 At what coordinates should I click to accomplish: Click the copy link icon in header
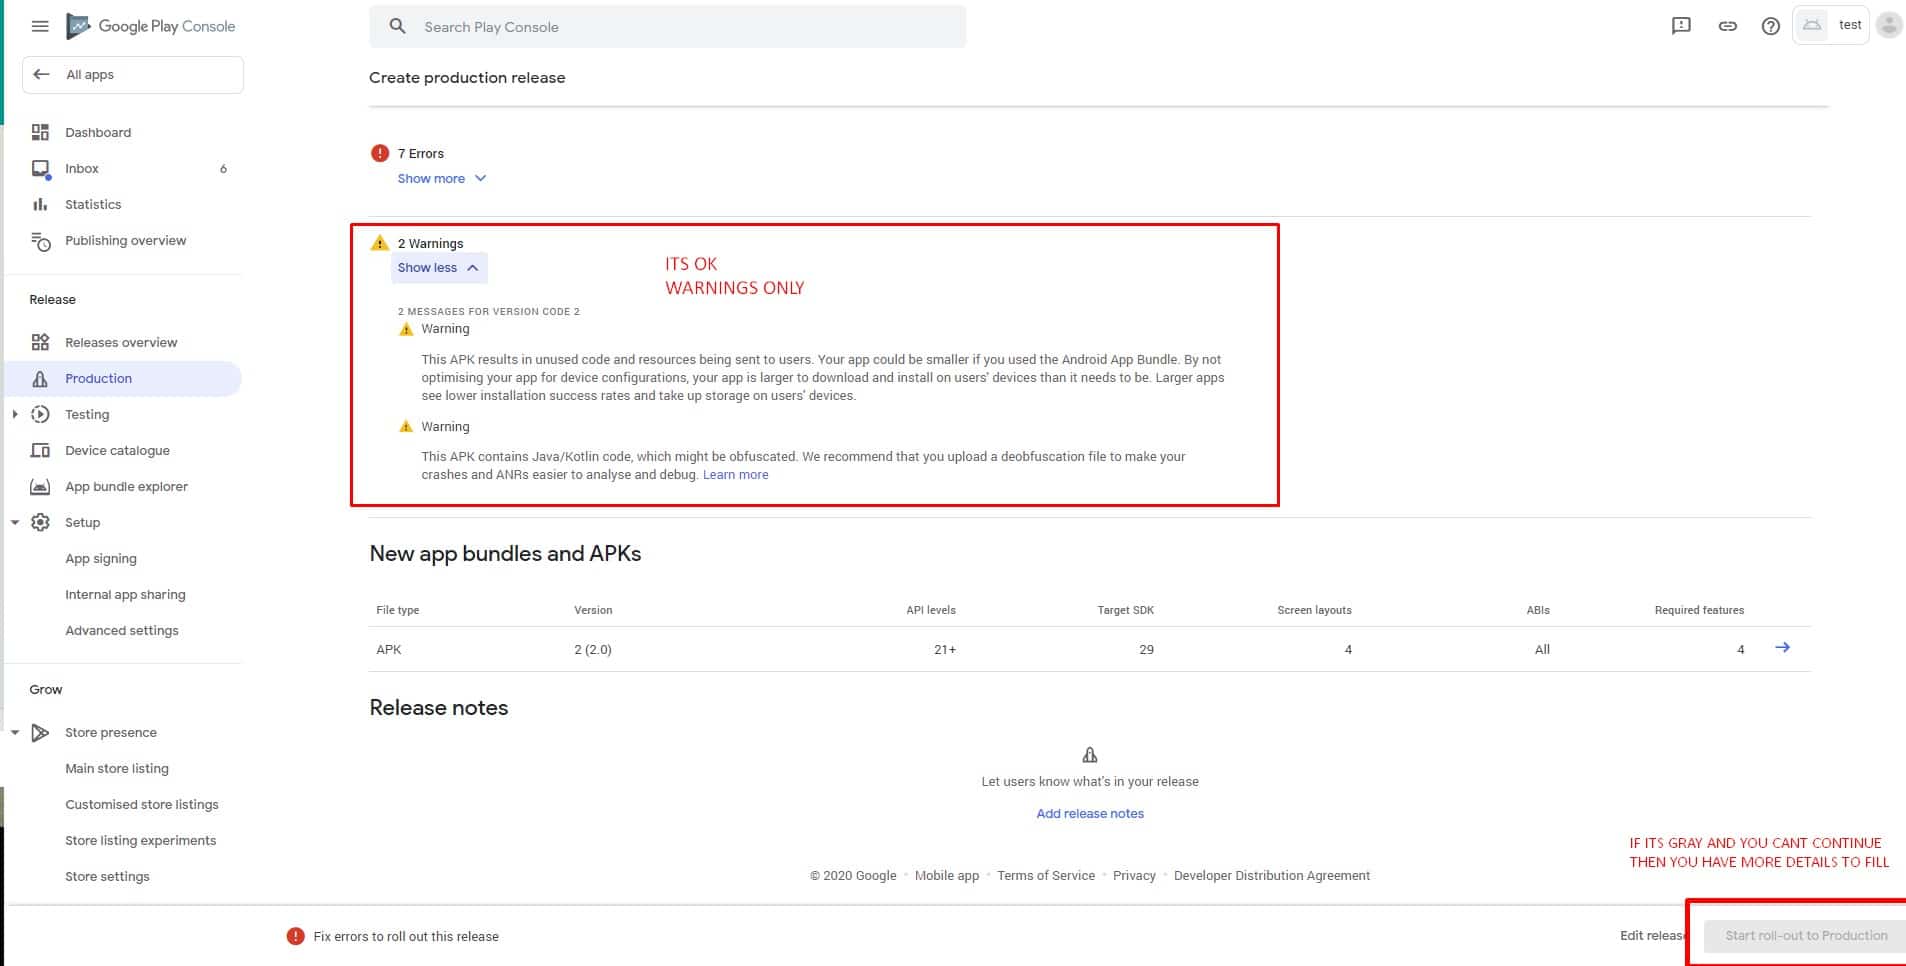(1727, 26)
